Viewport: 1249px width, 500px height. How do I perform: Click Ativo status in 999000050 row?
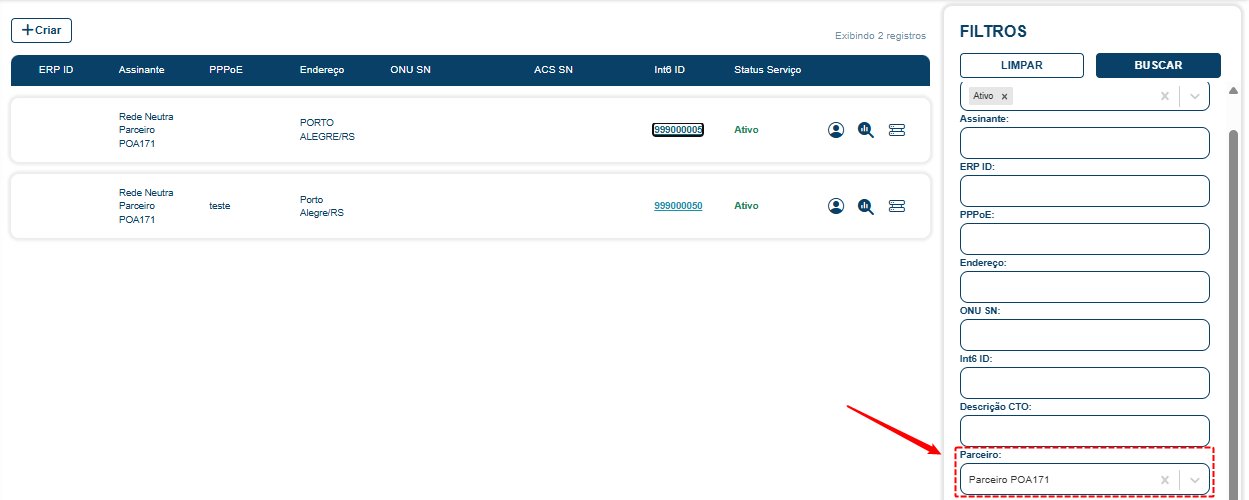tap(746, 206)
